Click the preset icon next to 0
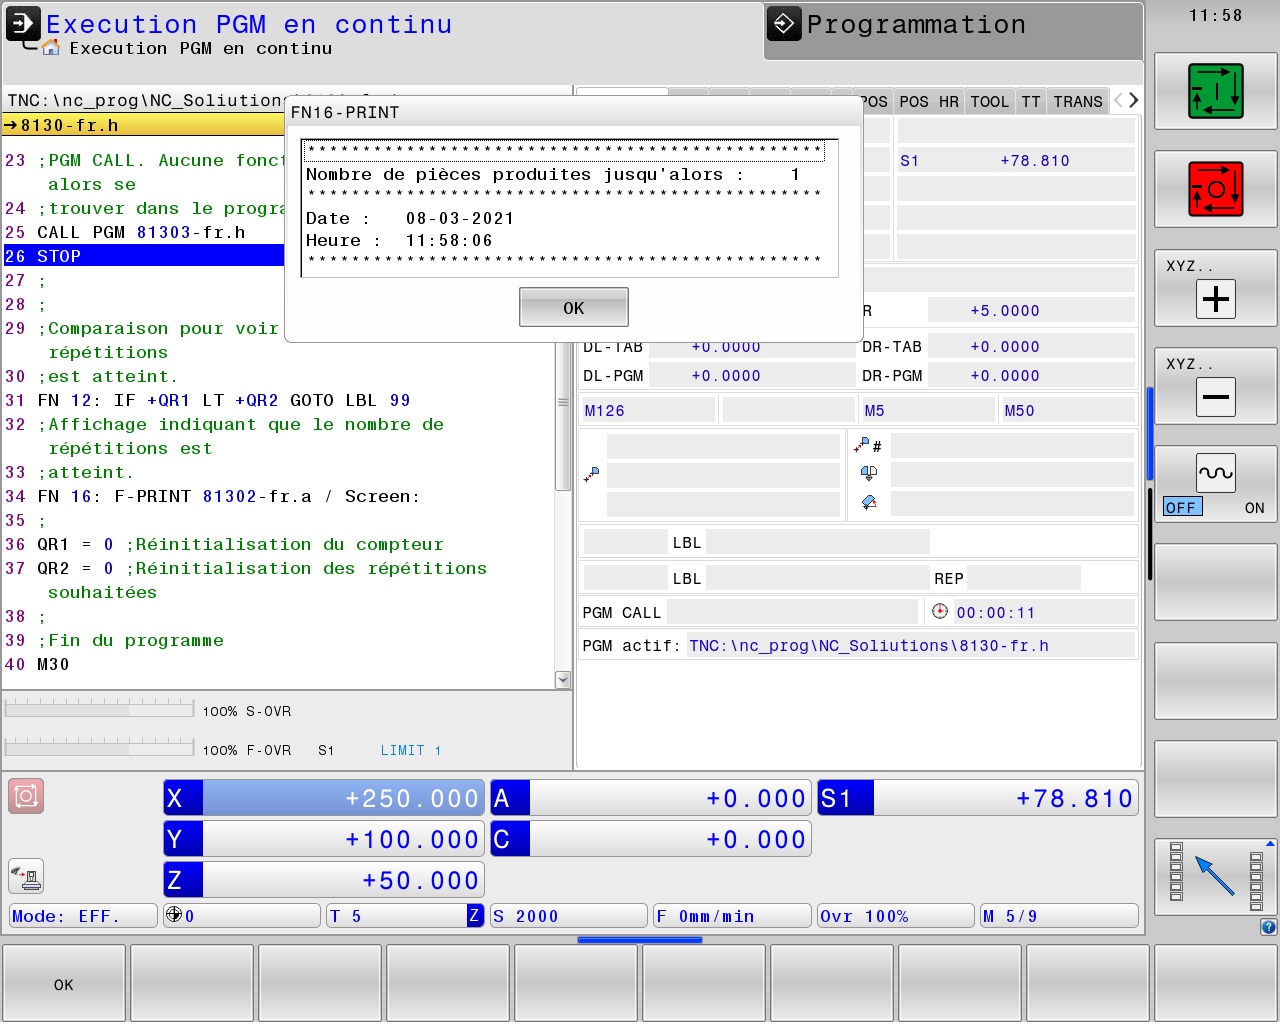 click(x=173, y=915)
